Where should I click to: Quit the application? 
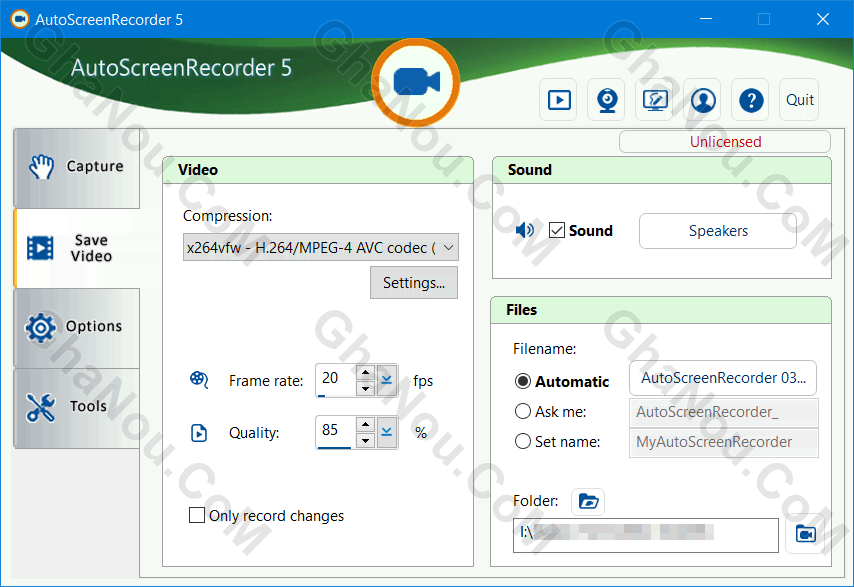(799, 100)
